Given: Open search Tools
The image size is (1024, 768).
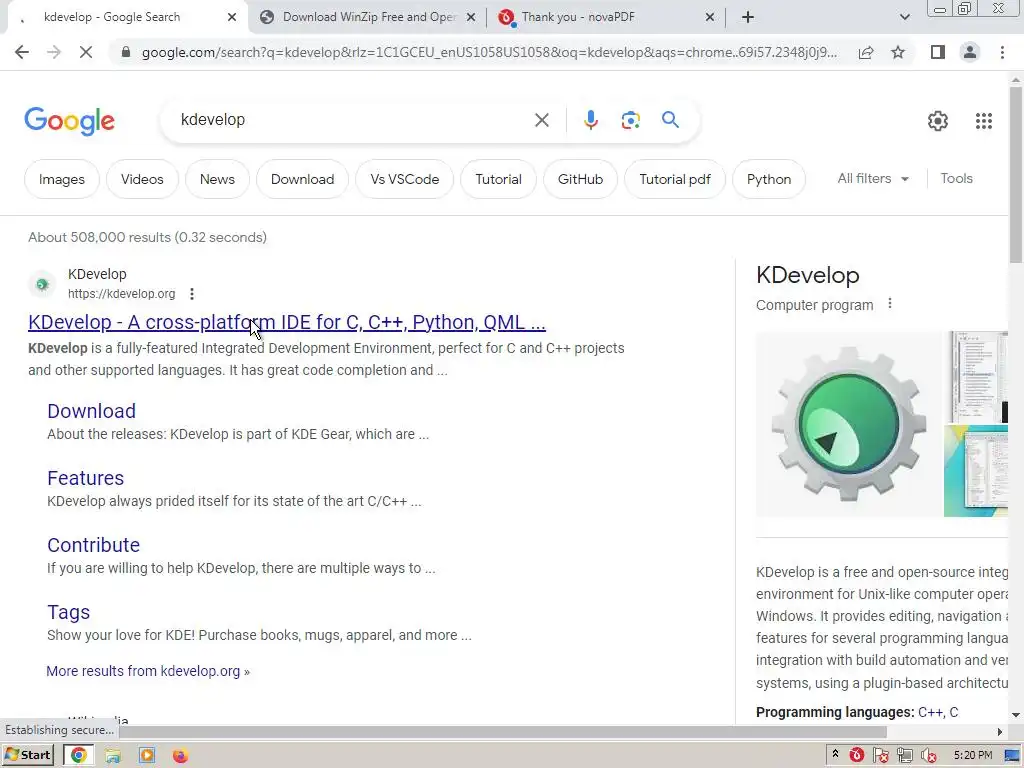Looking at the screenshot, I should click(x=956, y=178).
